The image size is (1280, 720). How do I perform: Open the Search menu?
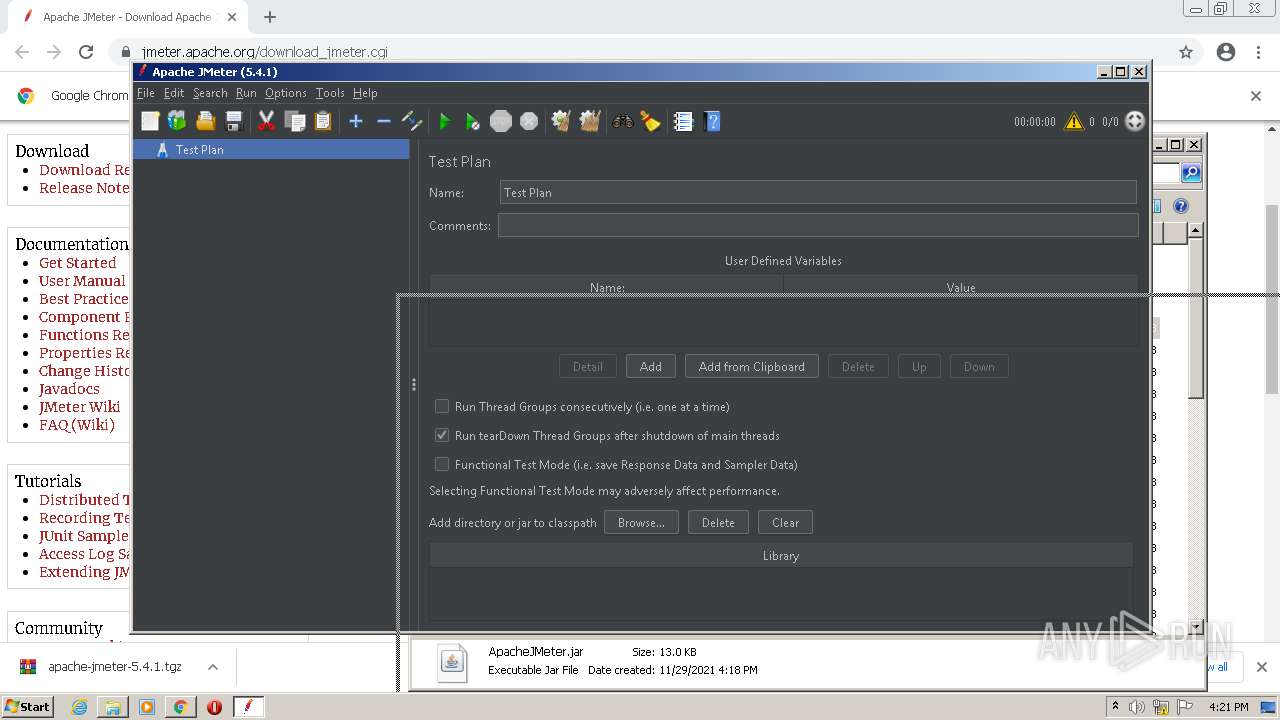210,93
